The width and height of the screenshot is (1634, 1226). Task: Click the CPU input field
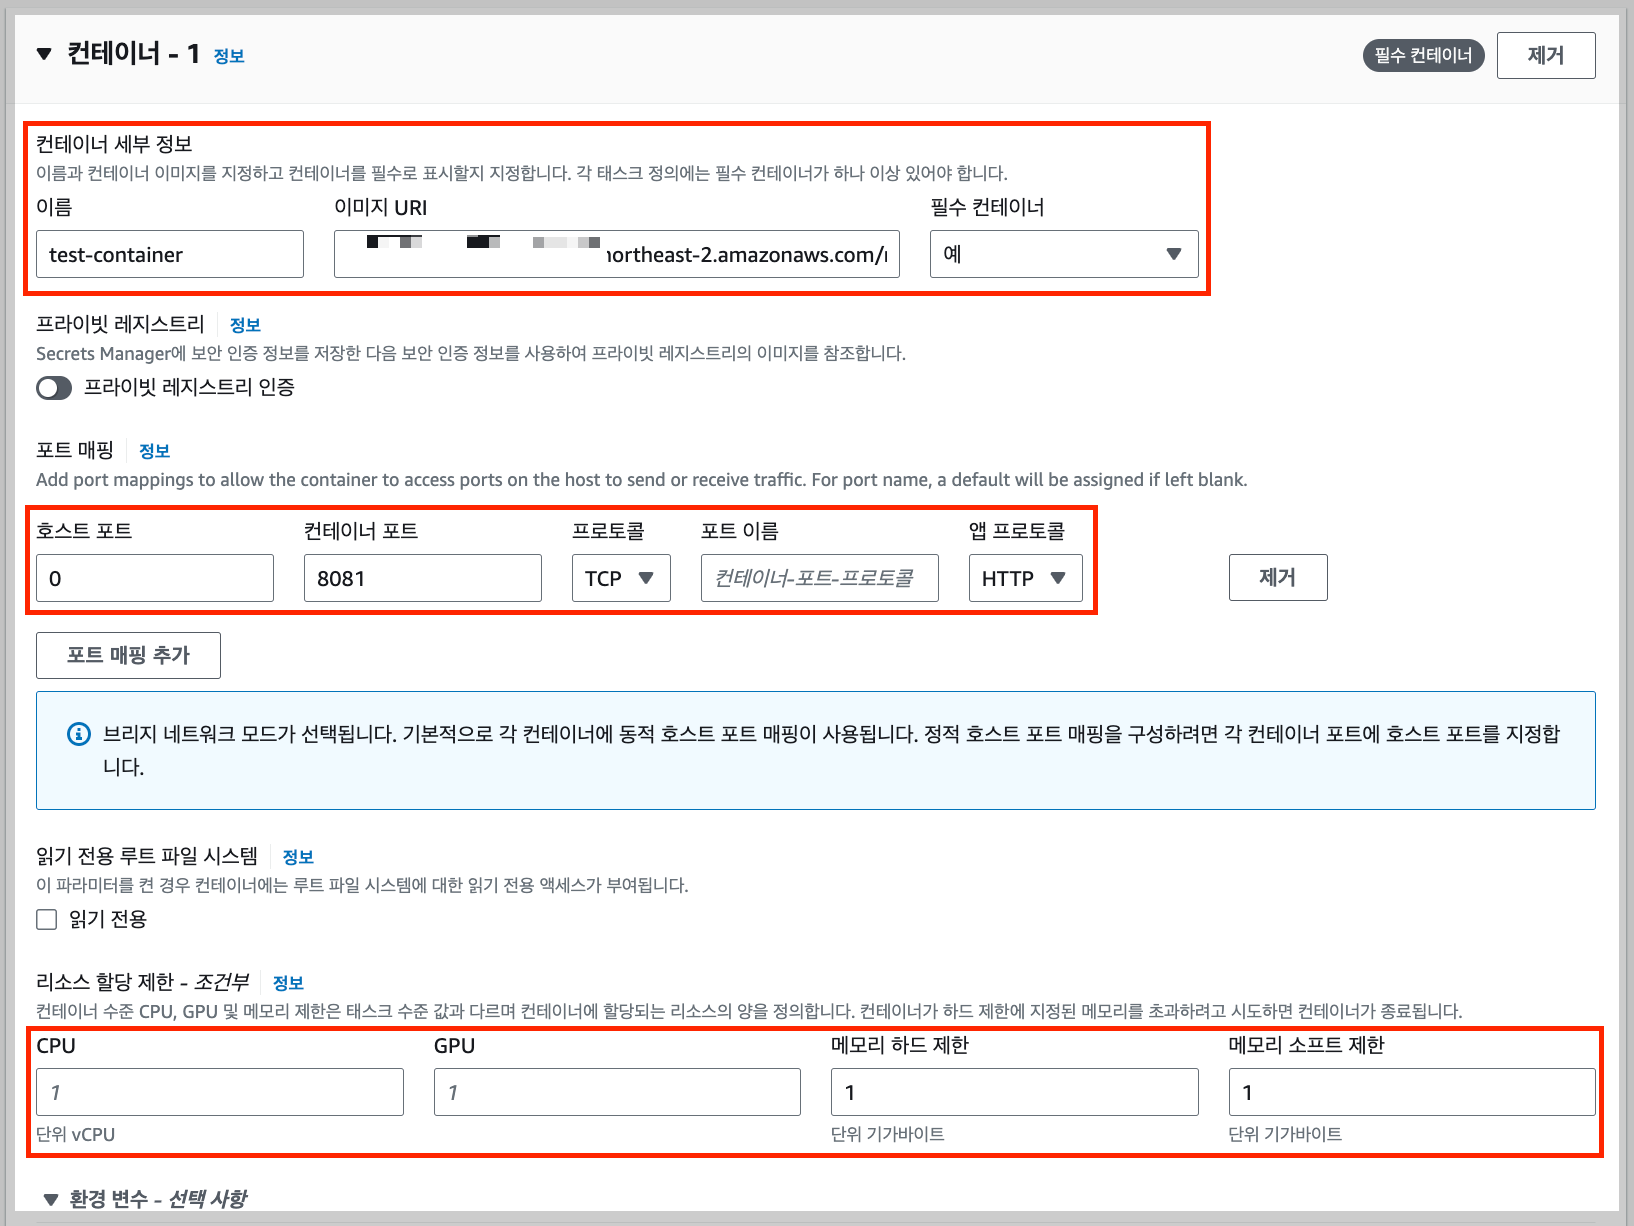click(219, 1091)
